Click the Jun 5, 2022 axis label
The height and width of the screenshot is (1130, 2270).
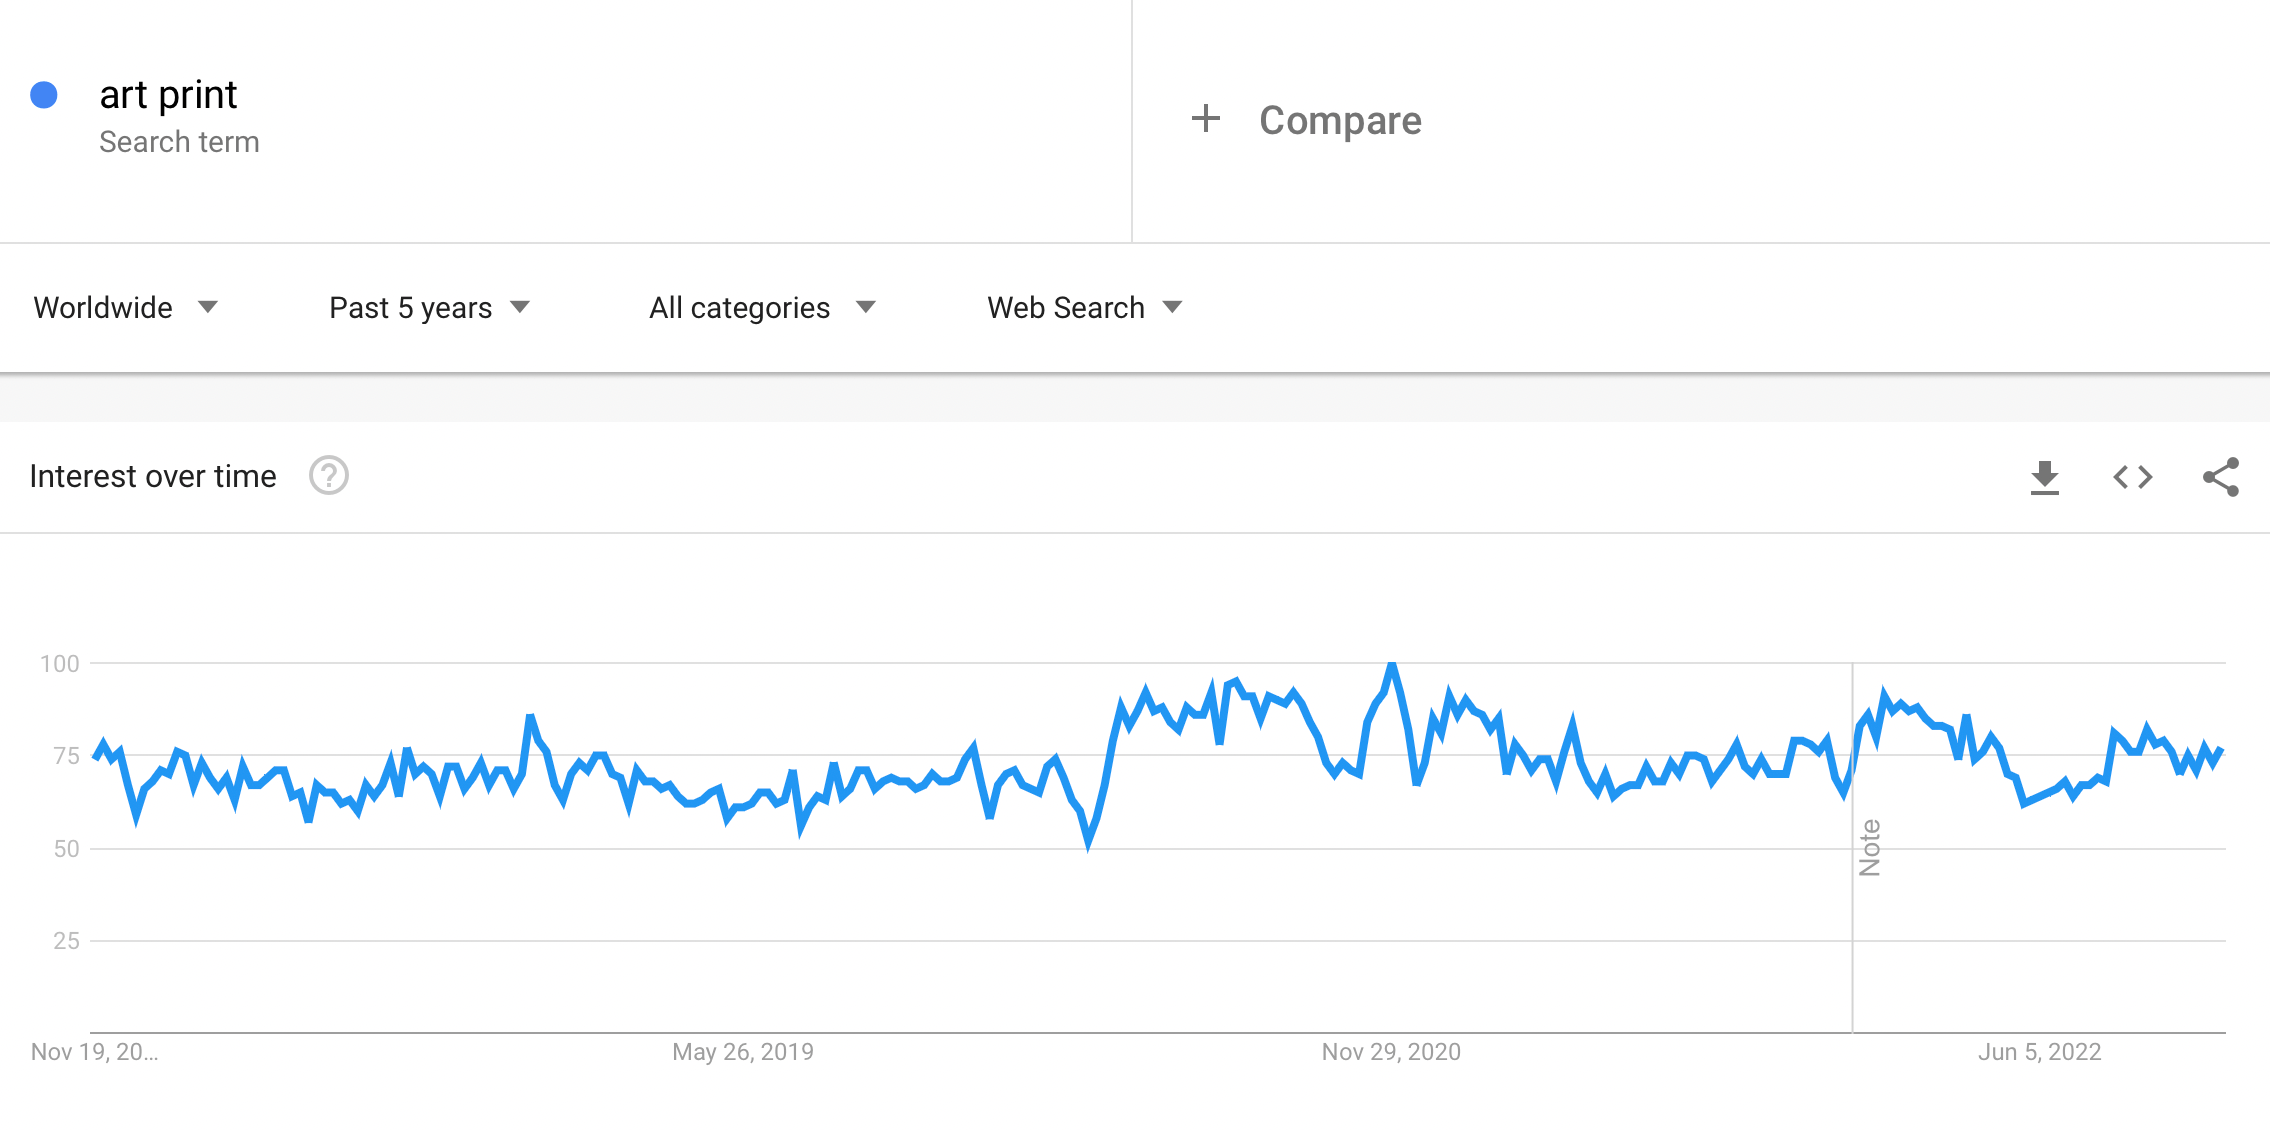coord(2039,1052)
